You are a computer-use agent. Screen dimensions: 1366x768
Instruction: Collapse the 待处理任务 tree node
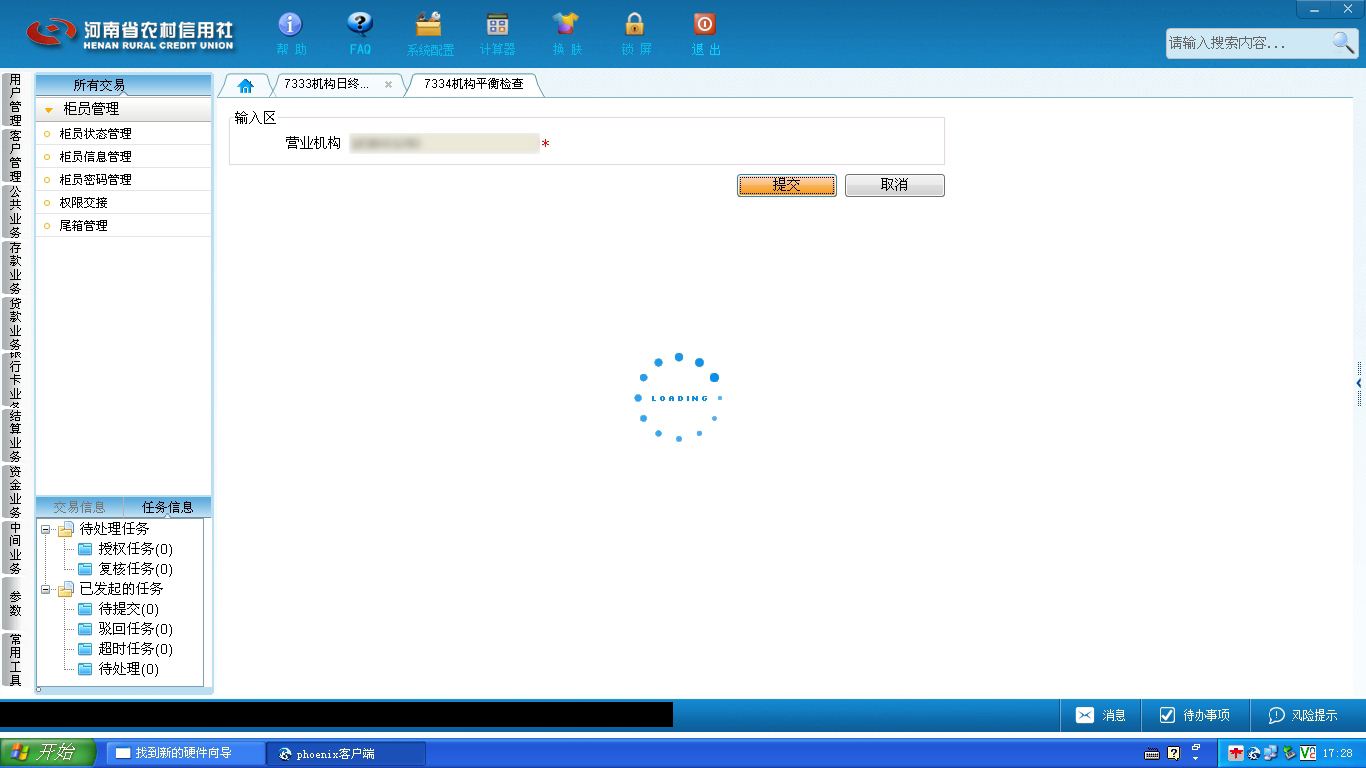pyautogui.click(x=46, y=529)
